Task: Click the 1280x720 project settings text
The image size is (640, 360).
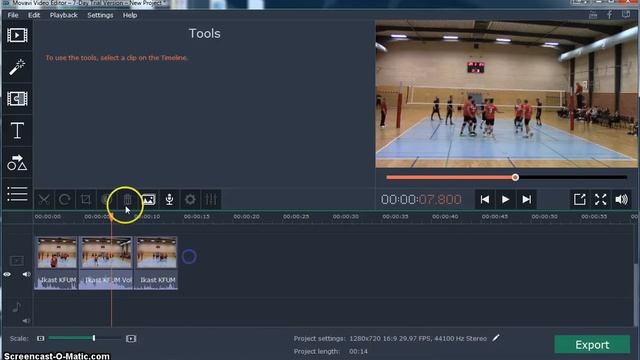Action: (x=418, y=338)
